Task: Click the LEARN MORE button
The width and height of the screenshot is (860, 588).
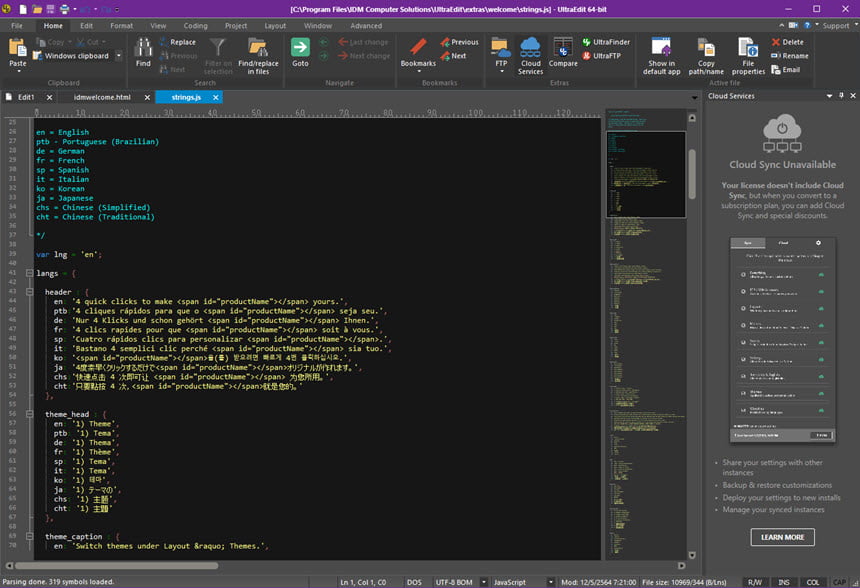Action: [782, 537]
